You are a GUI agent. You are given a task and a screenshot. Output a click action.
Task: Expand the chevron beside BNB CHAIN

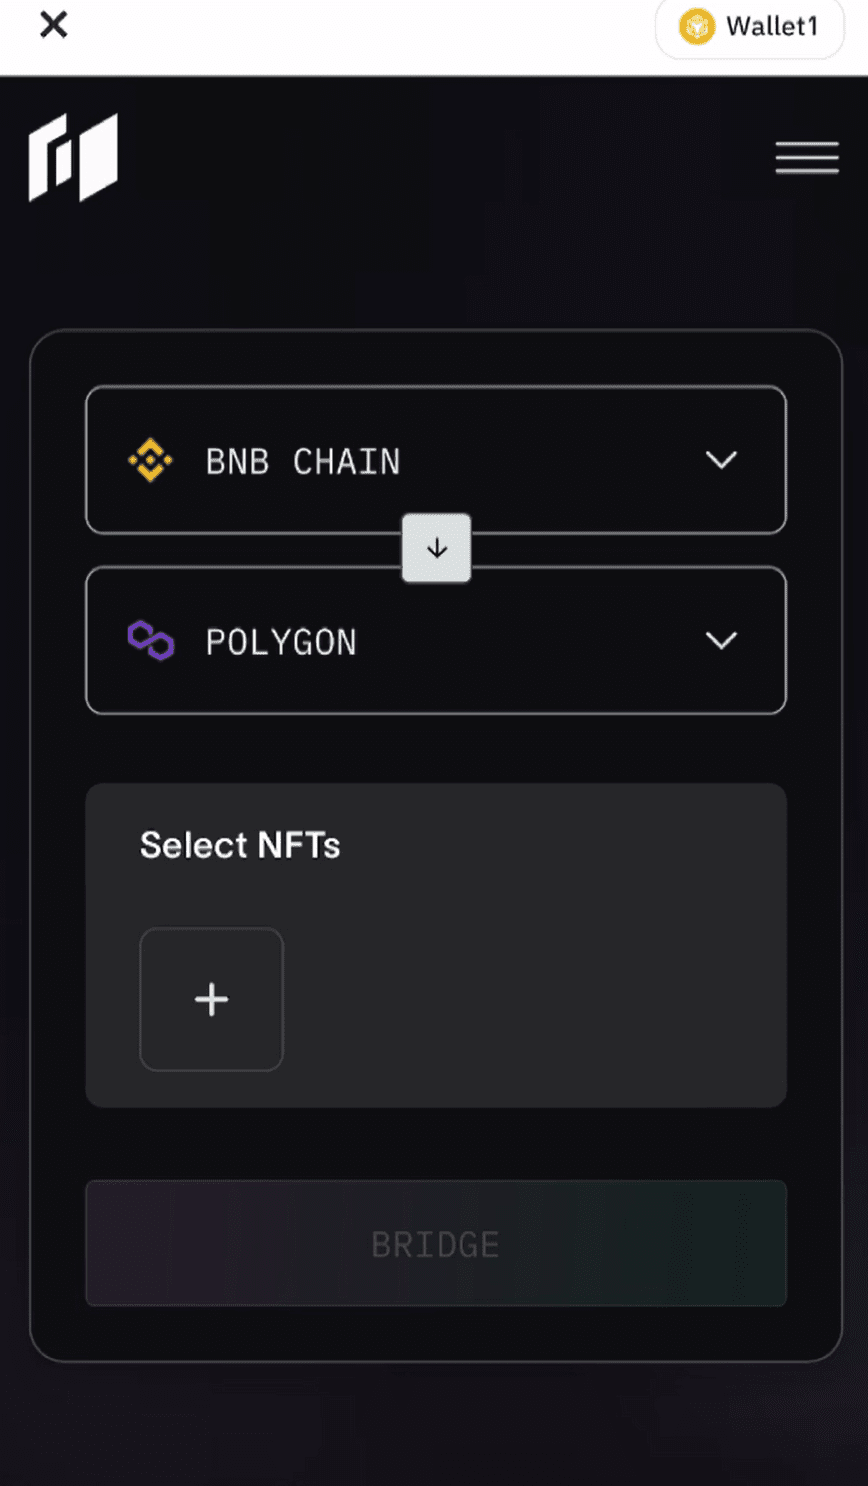point(721,460)
